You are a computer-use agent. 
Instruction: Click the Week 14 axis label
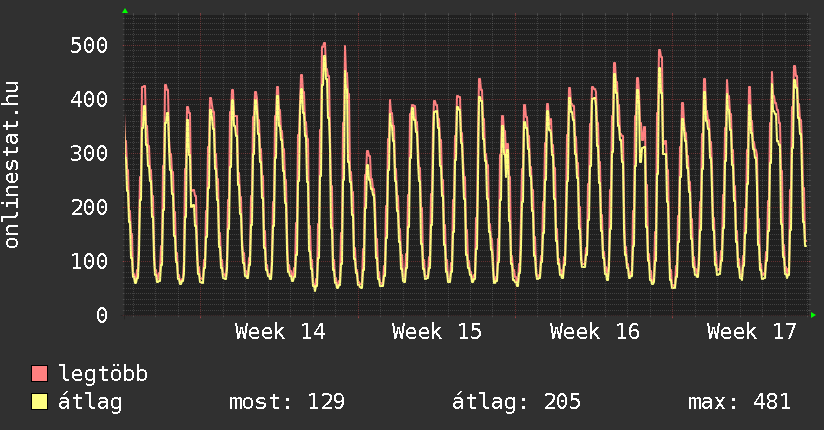[280, 331]
